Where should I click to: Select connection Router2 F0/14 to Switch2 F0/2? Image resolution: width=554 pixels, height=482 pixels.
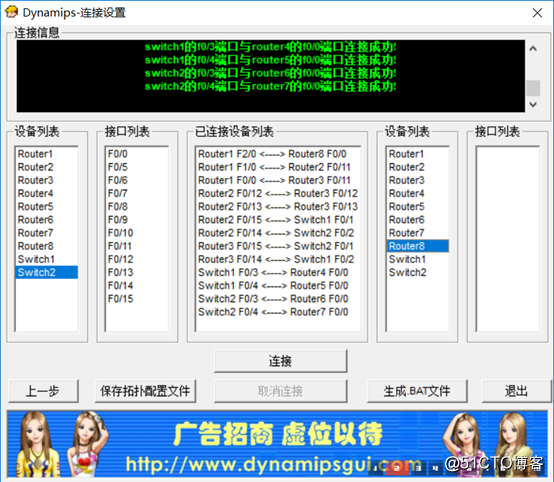tap(278, 233)
